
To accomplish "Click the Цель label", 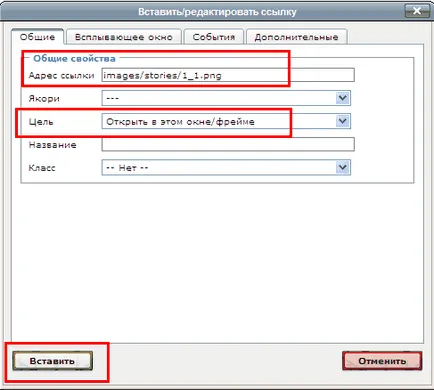I will [41, 122].
